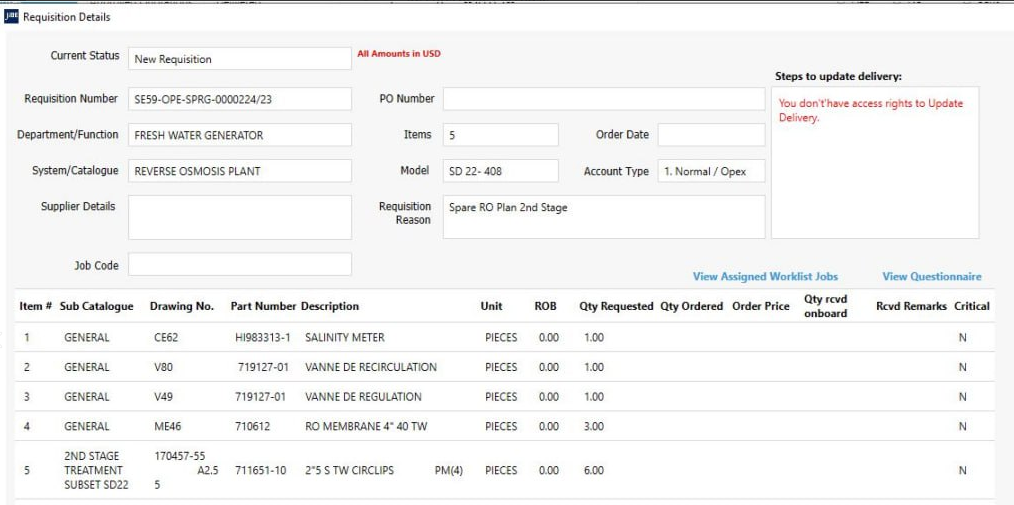Click the Model field showing SD 22- 408
1014x505 pixels.
click(x=500, y=171)
